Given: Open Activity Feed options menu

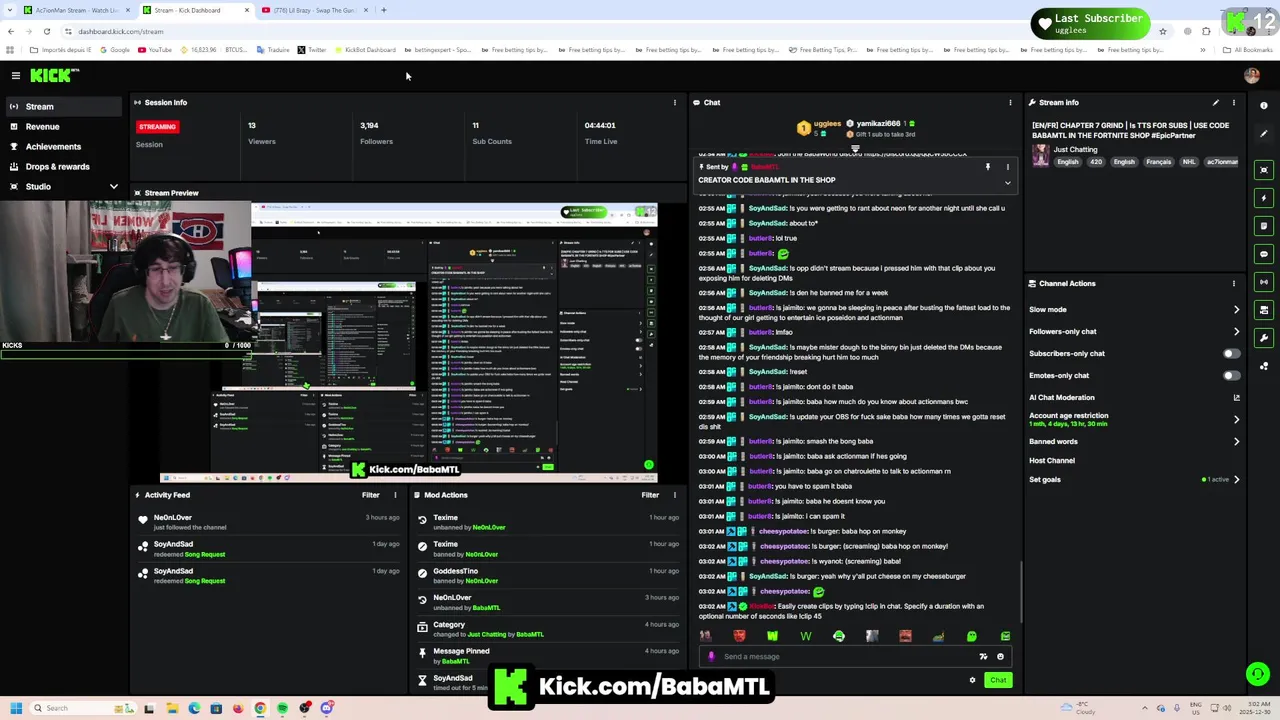Looking at the screenshot, I should (x=395, y=495).
